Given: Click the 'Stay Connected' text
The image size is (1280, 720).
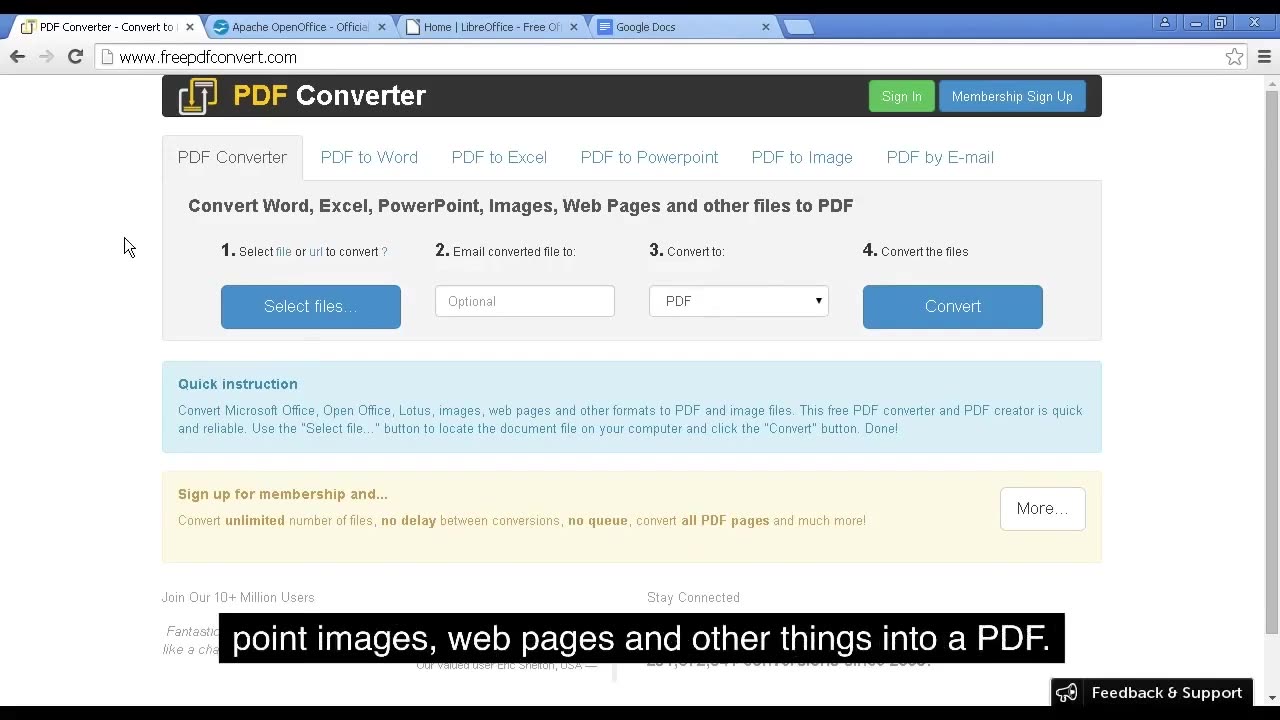Looking at the screenshot, I should tap(693, 597).
